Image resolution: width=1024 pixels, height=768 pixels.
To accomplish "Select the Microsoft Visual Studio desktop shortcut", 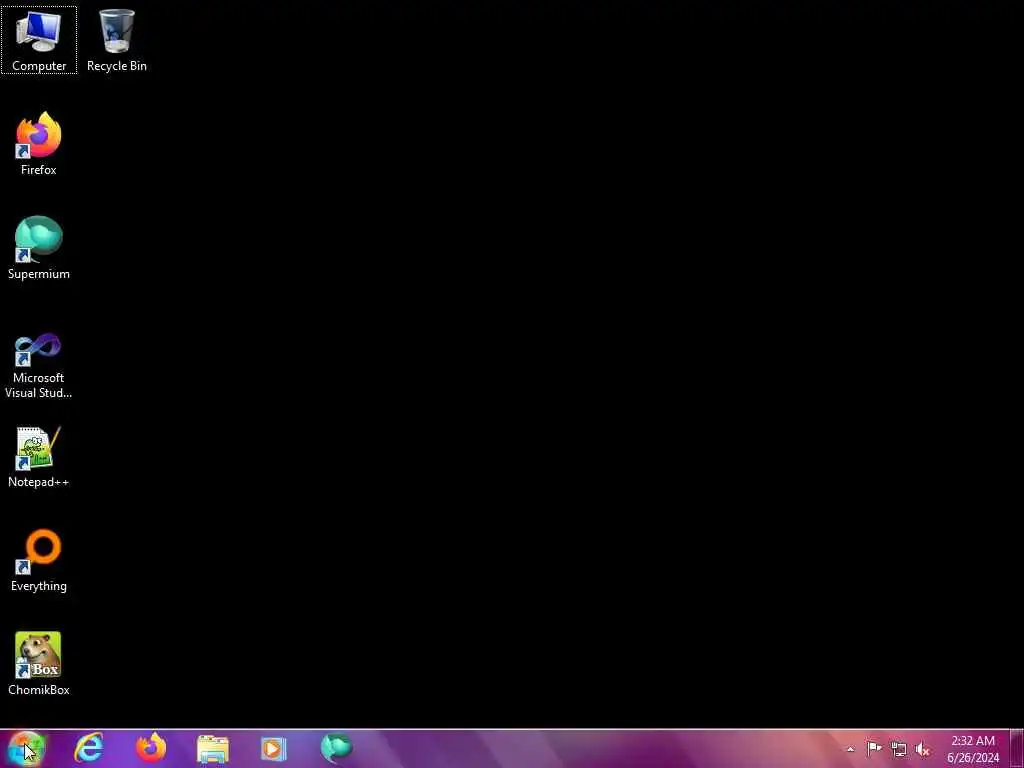I will (39, 366).
